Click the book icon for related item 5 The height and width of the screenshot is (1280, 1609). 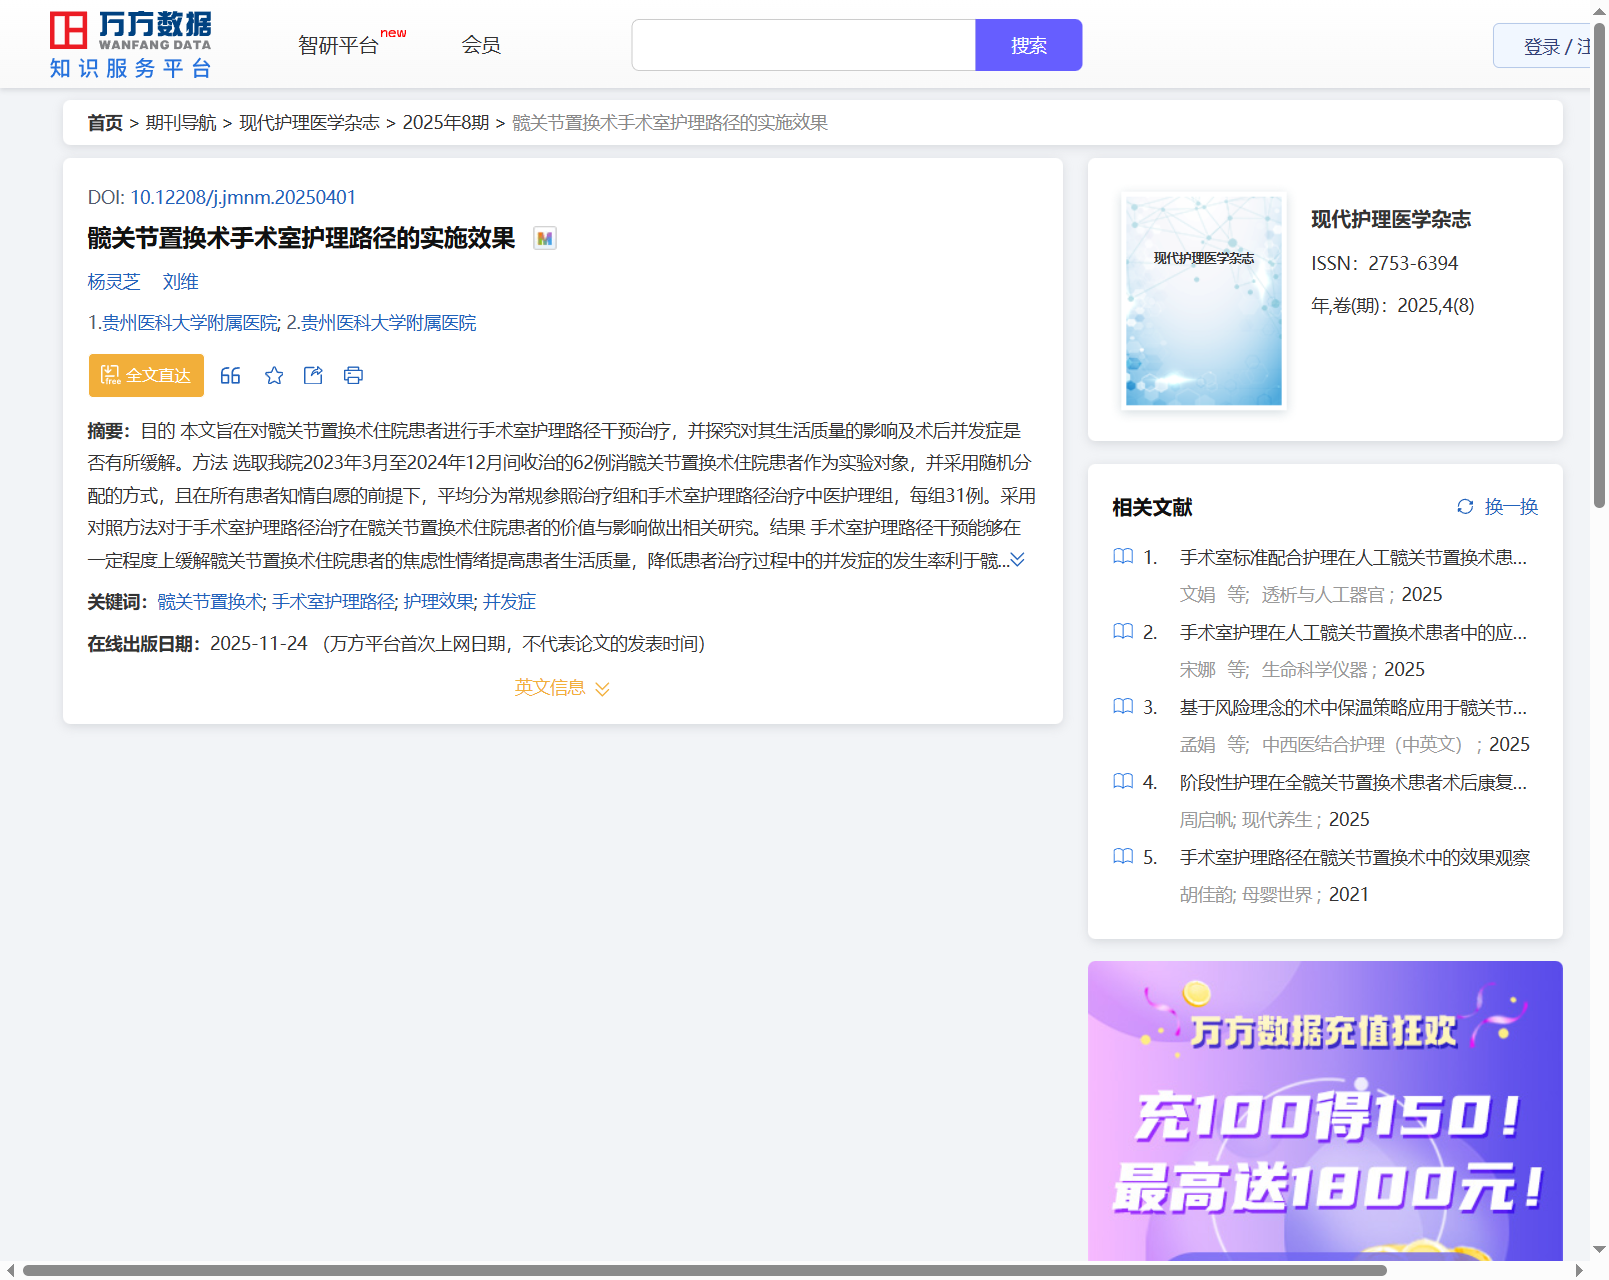coord(1123,857)
